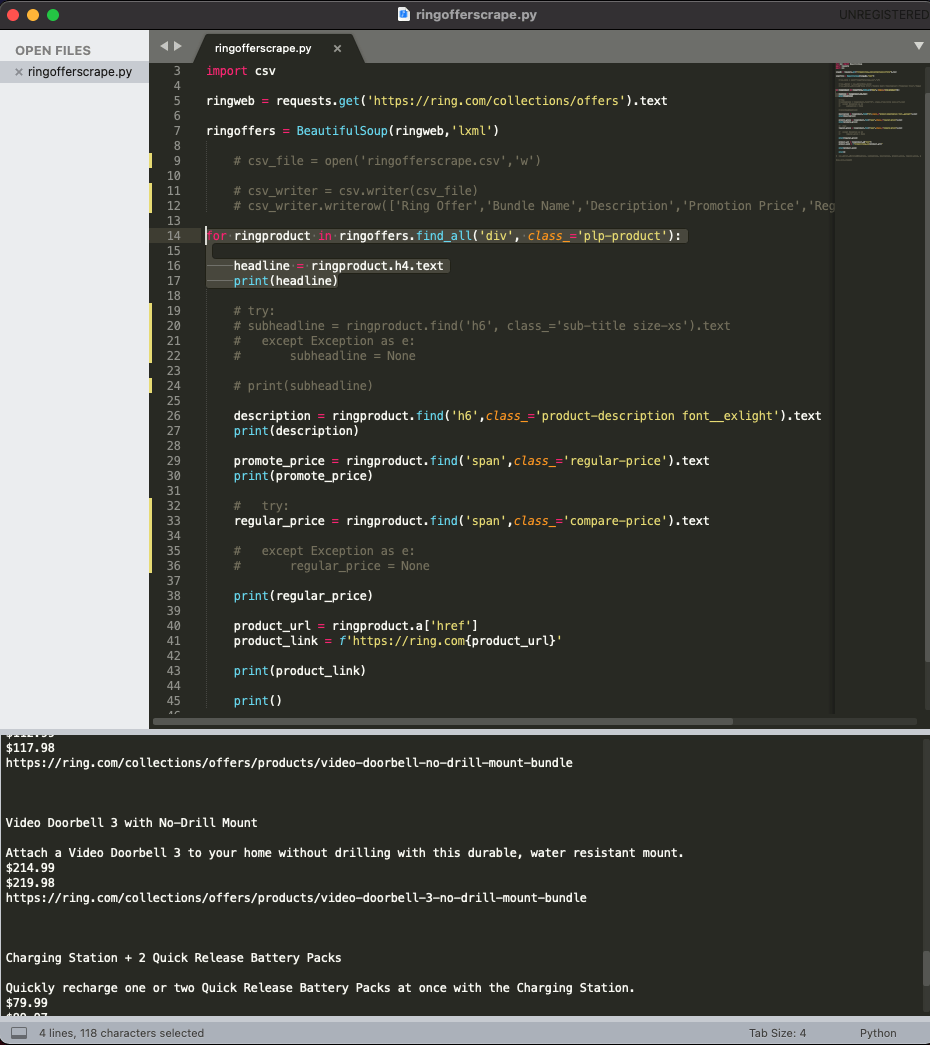Click the video-doorbell-no-drill-mount-bundle URL output

pyautogui.click(x=289, y=762)
